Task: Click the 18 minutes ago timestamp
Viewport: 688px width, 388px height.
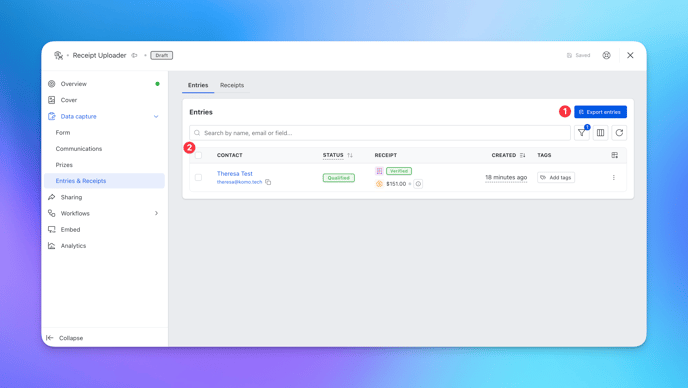Action: point(506,177)
